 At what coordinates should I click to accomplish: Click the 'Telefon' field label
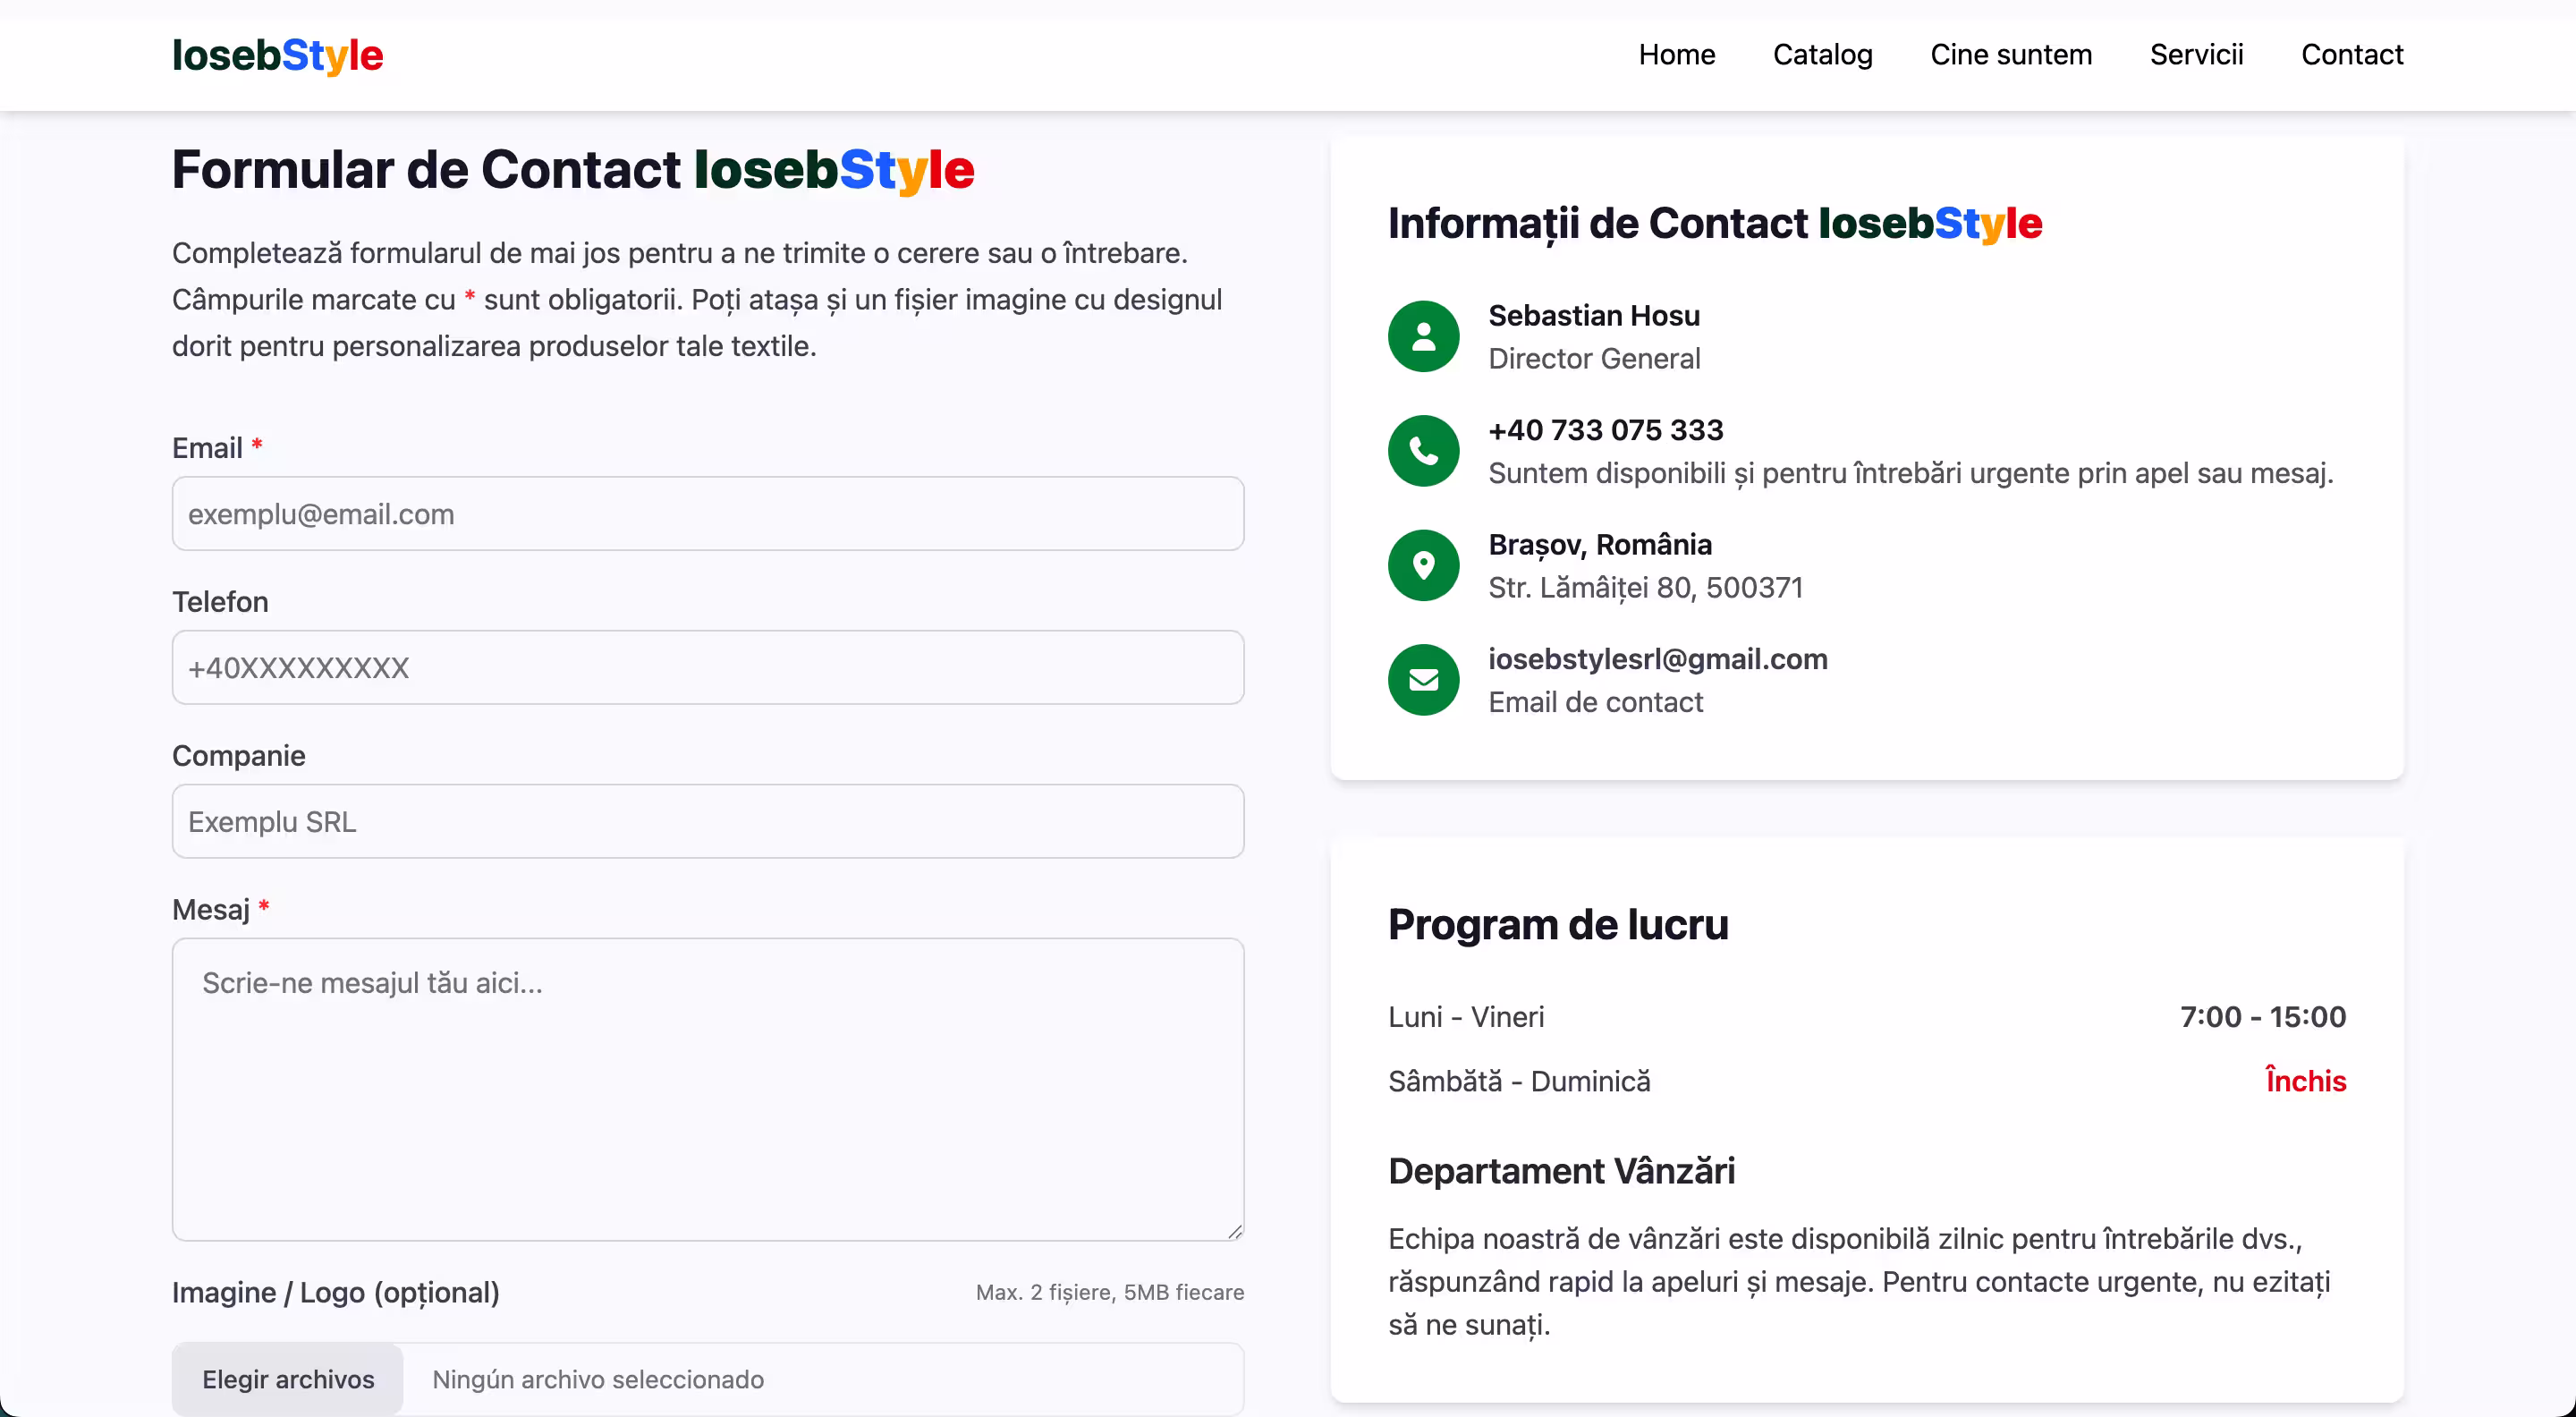[220, 601]
